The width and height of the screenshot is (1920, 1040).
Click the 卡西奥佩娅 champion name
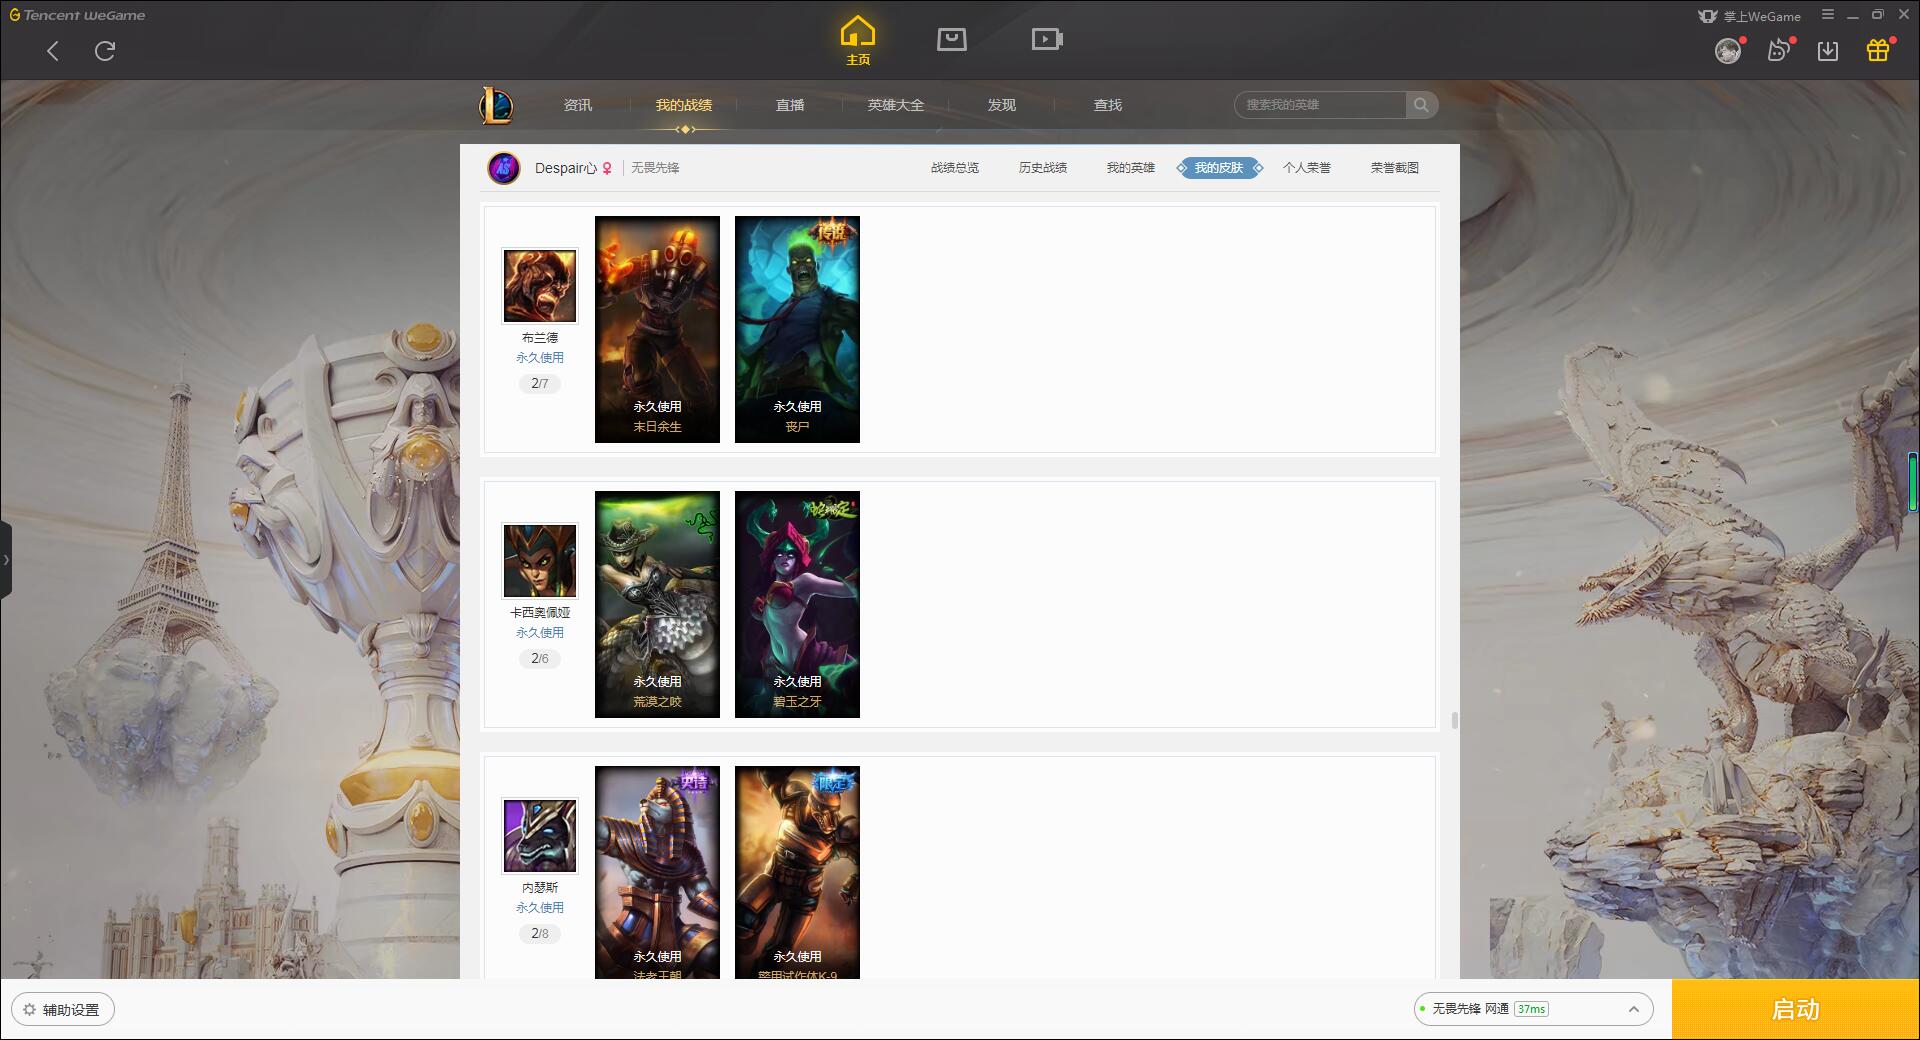point(540,613)
